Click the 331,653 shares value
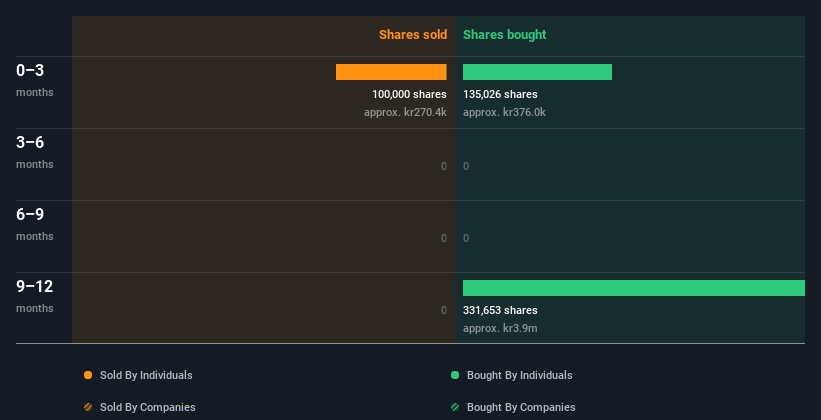821x420 pixels. coord(500,310)
